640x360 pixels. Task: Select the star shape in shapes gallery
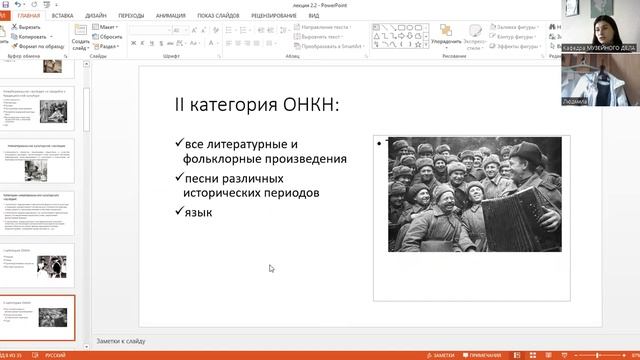coord(418,45)
